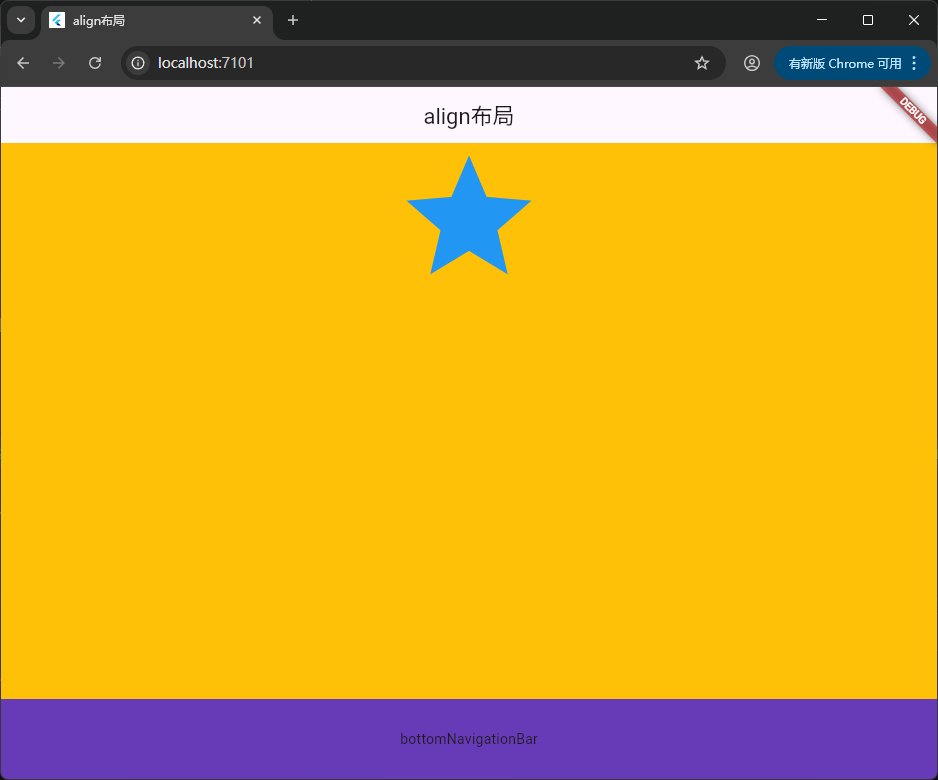Click the forward navigation arrow

point(59,63)
